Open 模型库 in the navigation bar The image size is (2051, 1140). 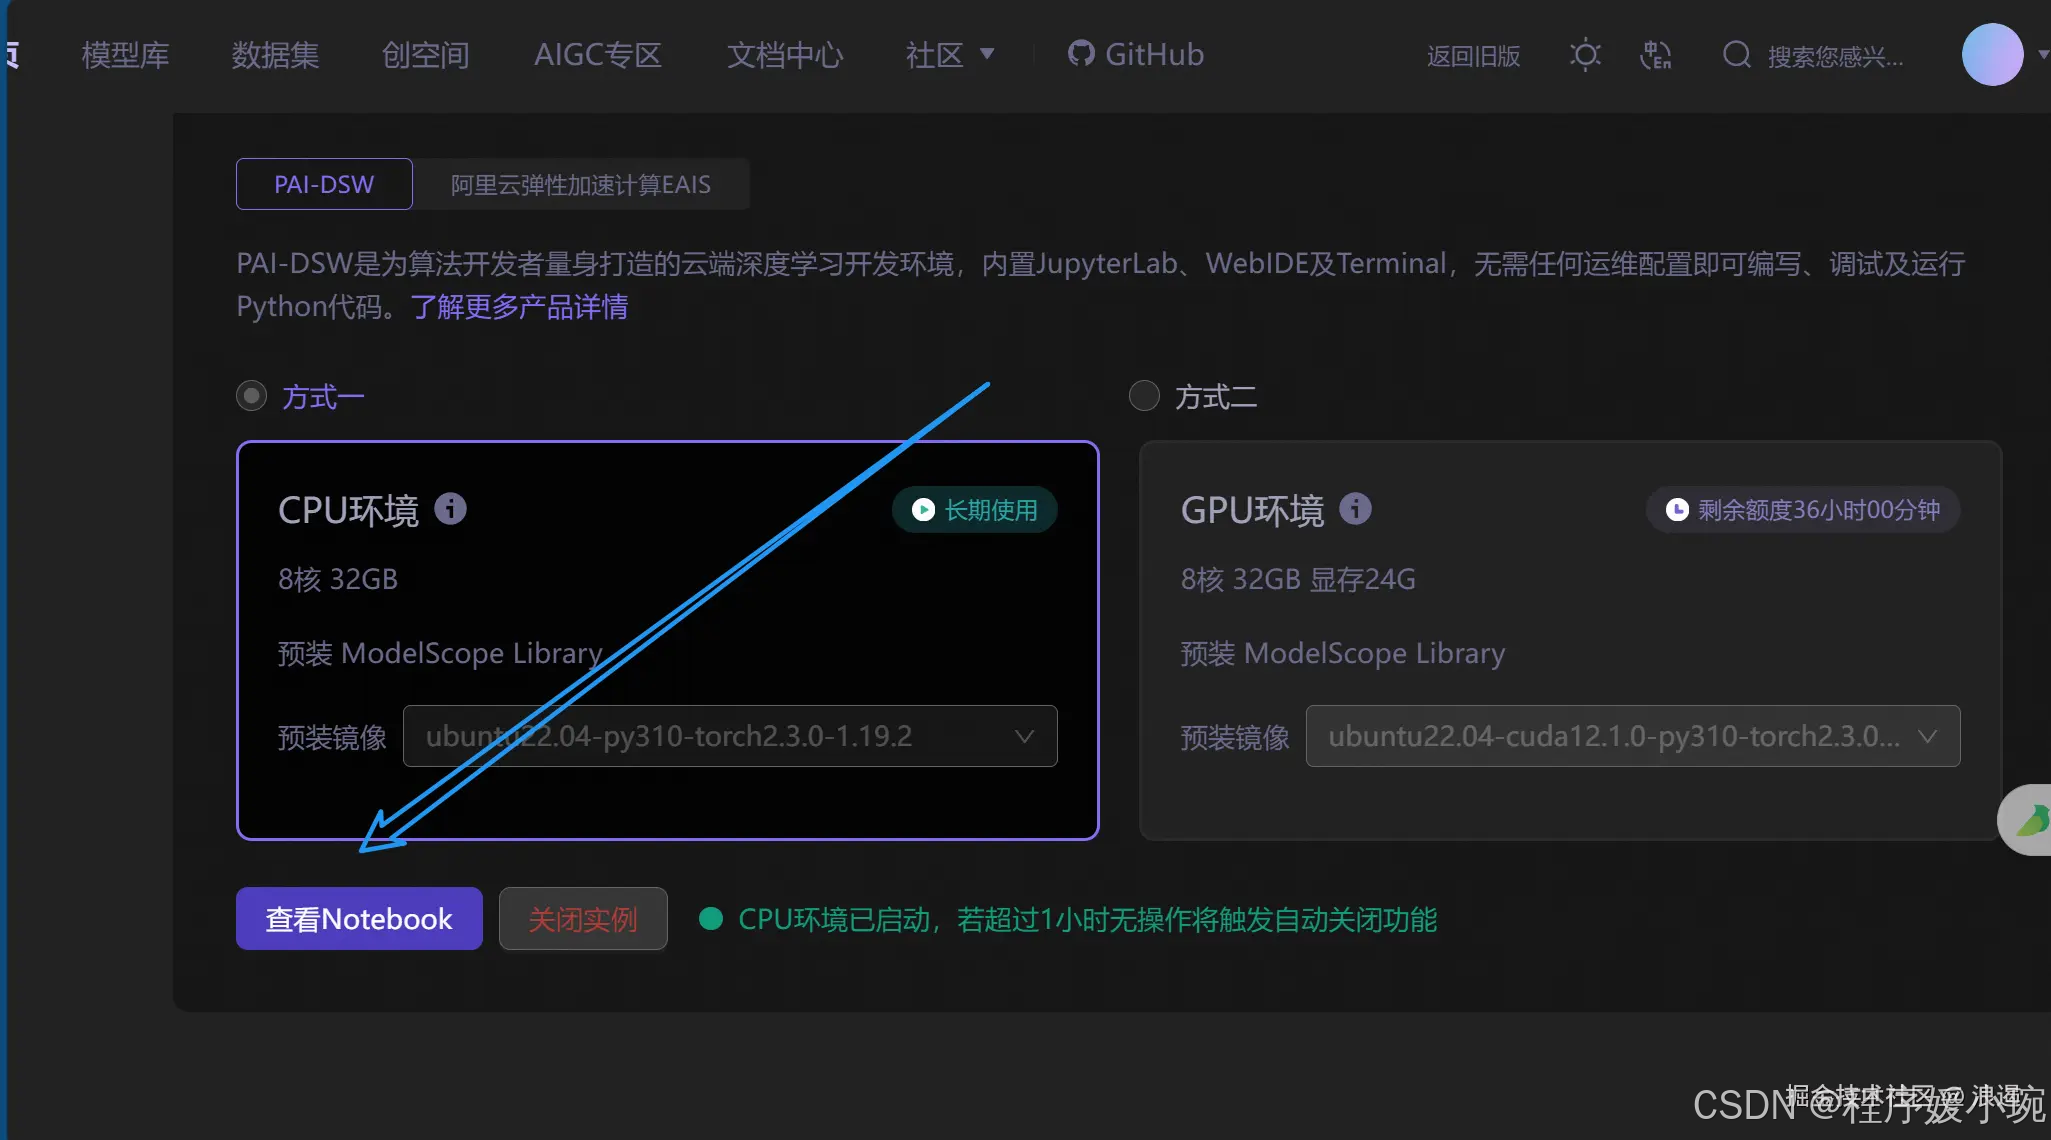tap(125, 54)
